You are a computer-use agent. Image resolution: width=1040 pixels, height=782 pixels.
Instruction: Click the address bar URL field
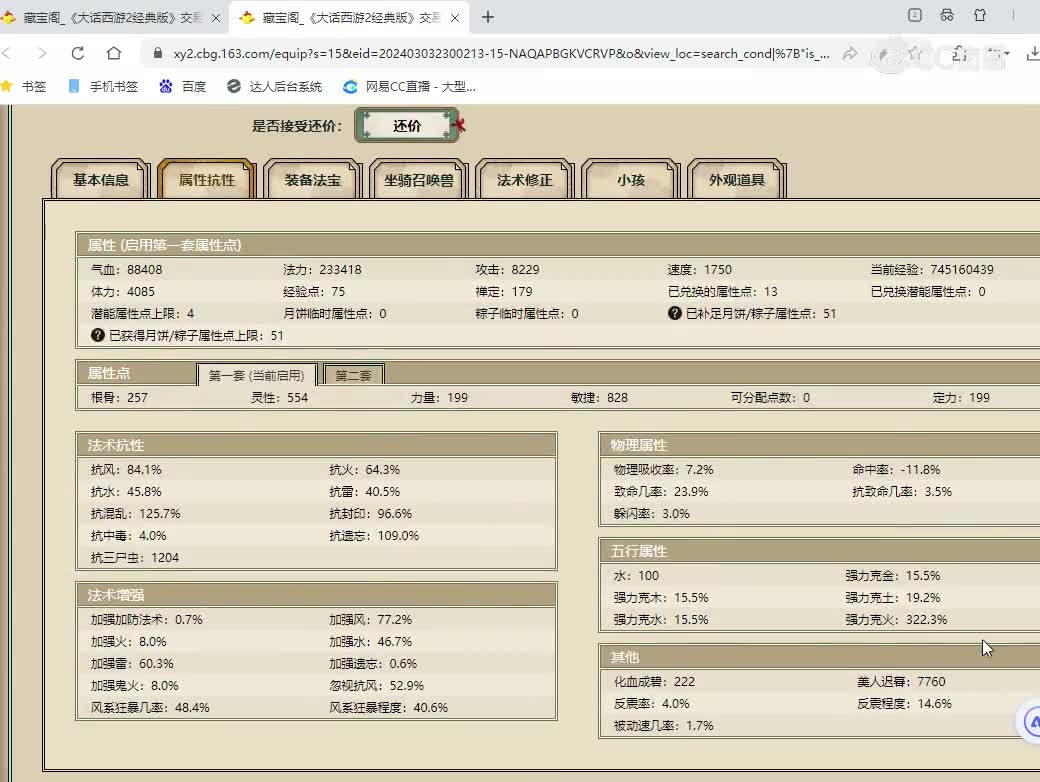tap(501, 54)
